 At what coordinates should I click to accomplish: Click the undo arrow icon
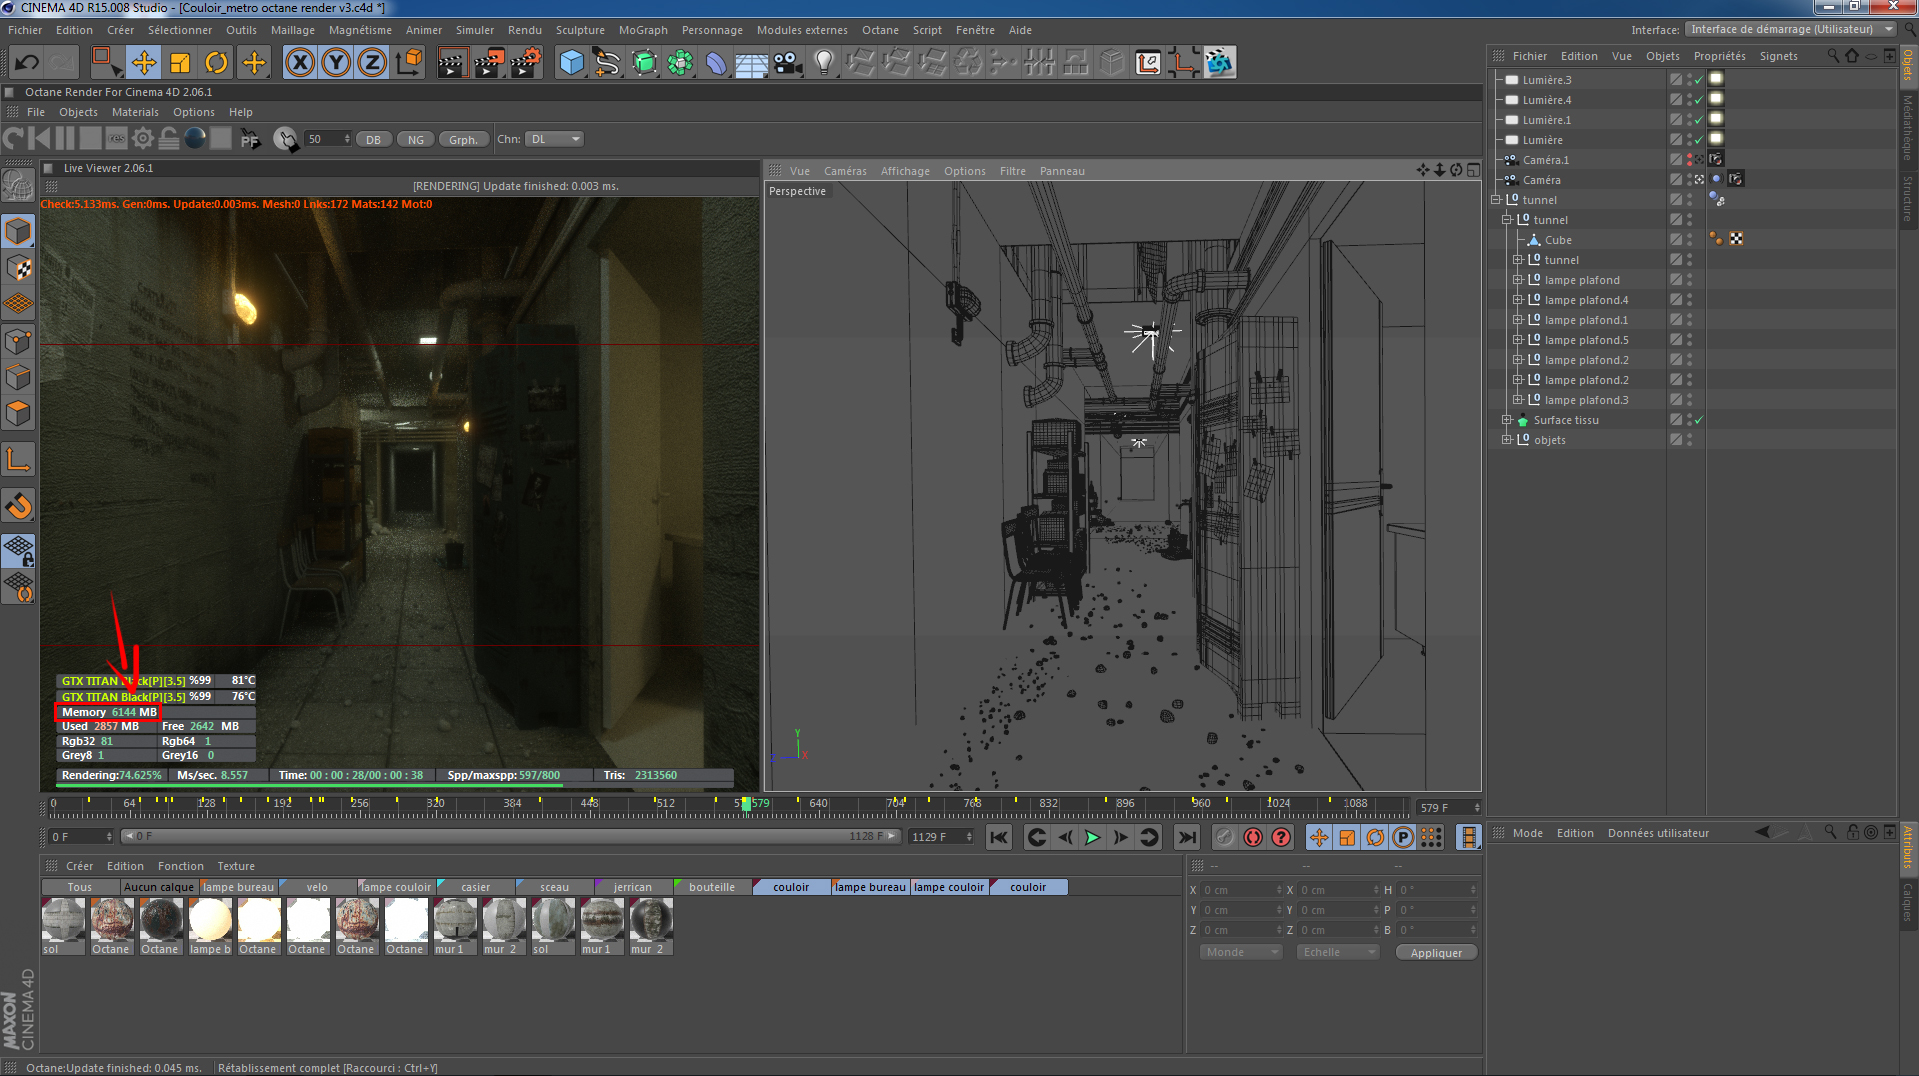coord(27,63)
